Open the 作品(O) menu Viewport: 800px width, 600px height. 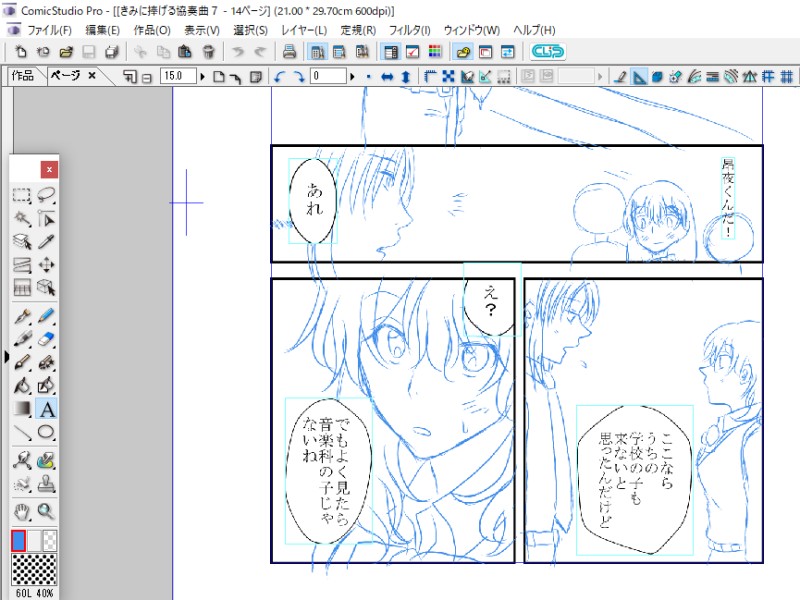[152, 30]
